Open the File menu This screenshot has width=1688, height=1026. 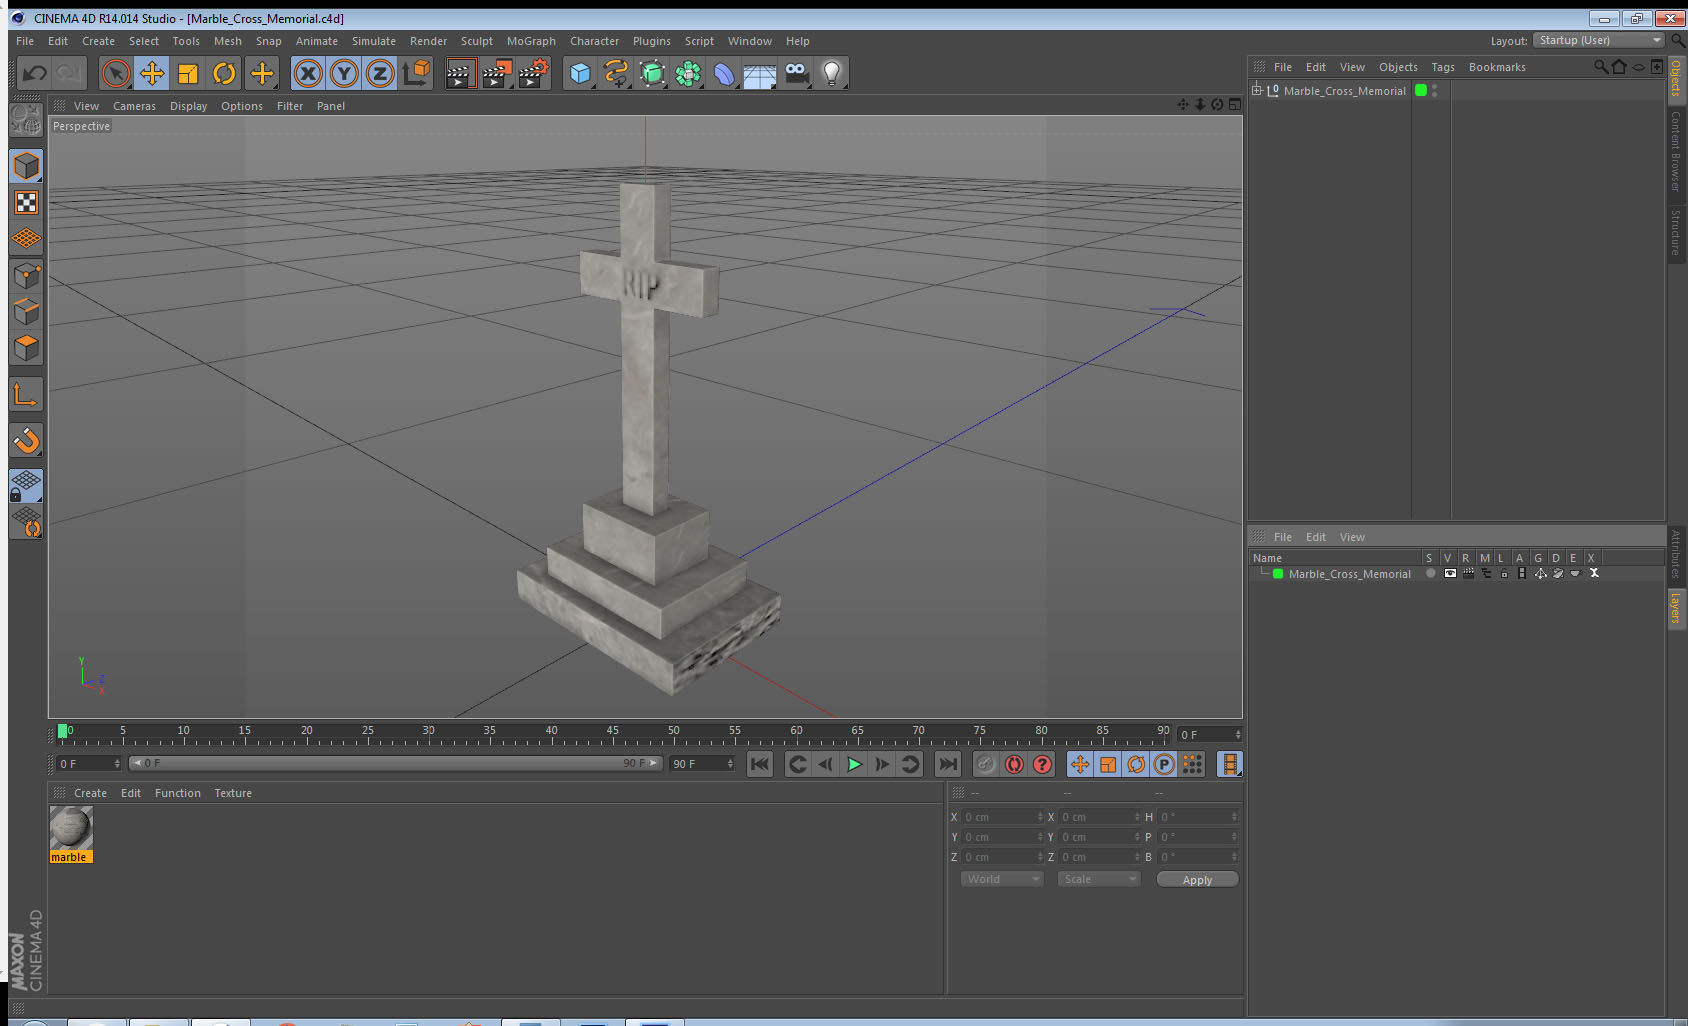[25, 41]
